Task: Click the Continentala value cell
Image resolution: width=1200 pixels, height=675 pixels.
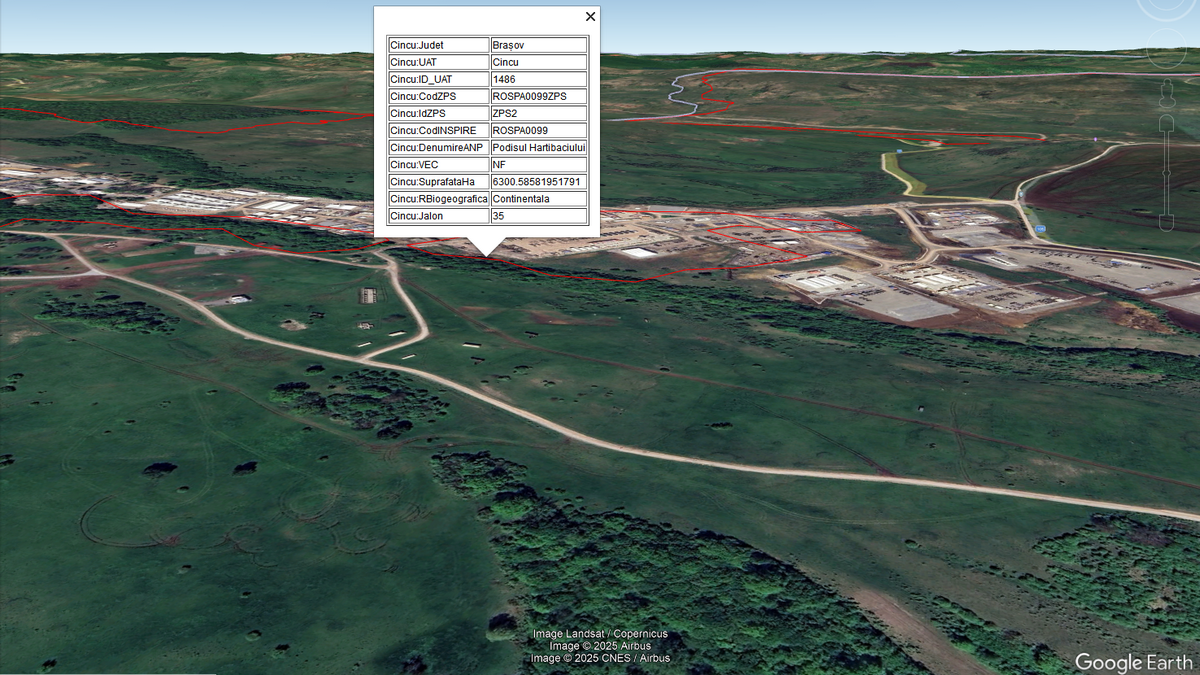Action: click(x=538, y=199)
